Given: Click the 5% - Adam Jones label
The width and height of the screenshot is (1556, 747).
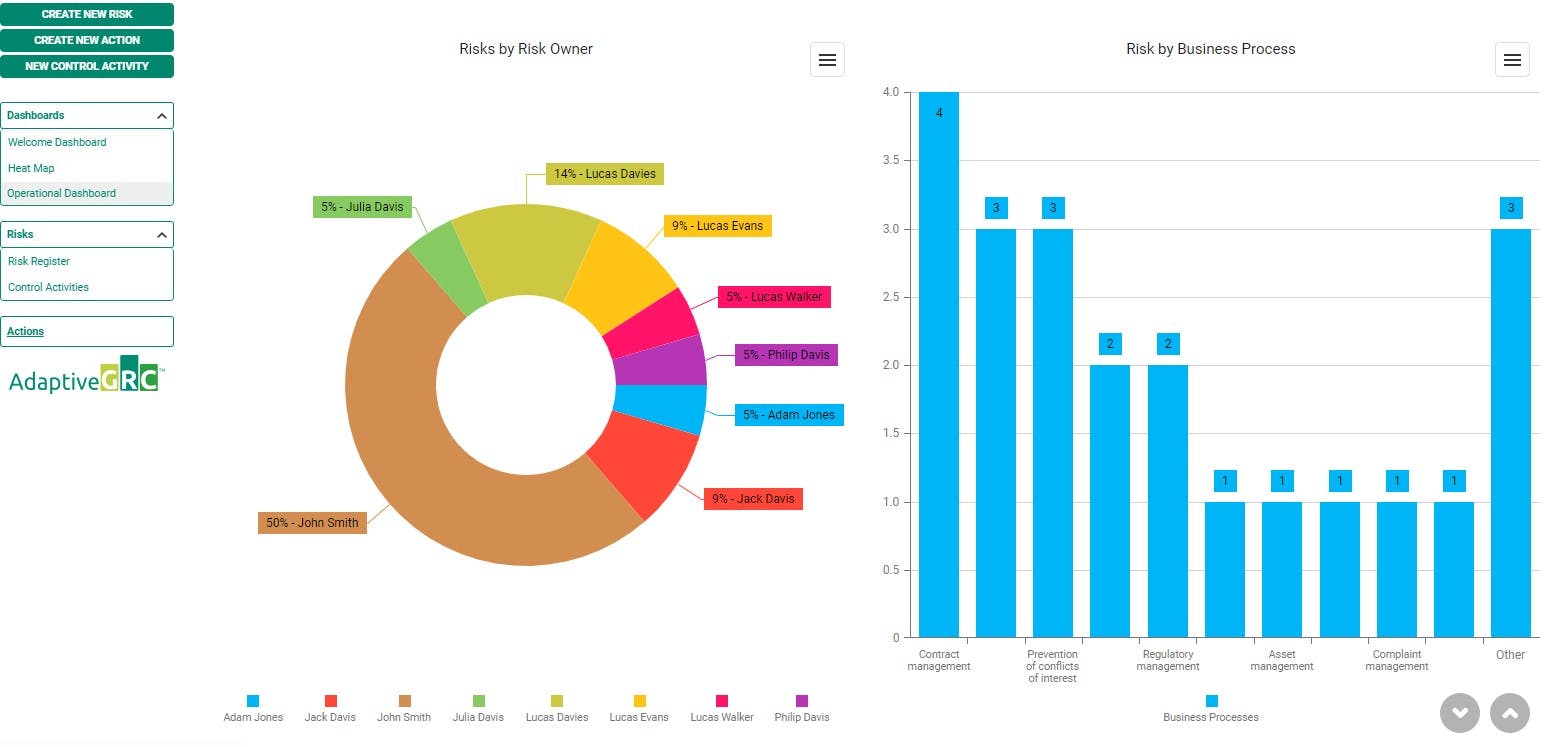Looking at the screenshot, I should (789, 414).
